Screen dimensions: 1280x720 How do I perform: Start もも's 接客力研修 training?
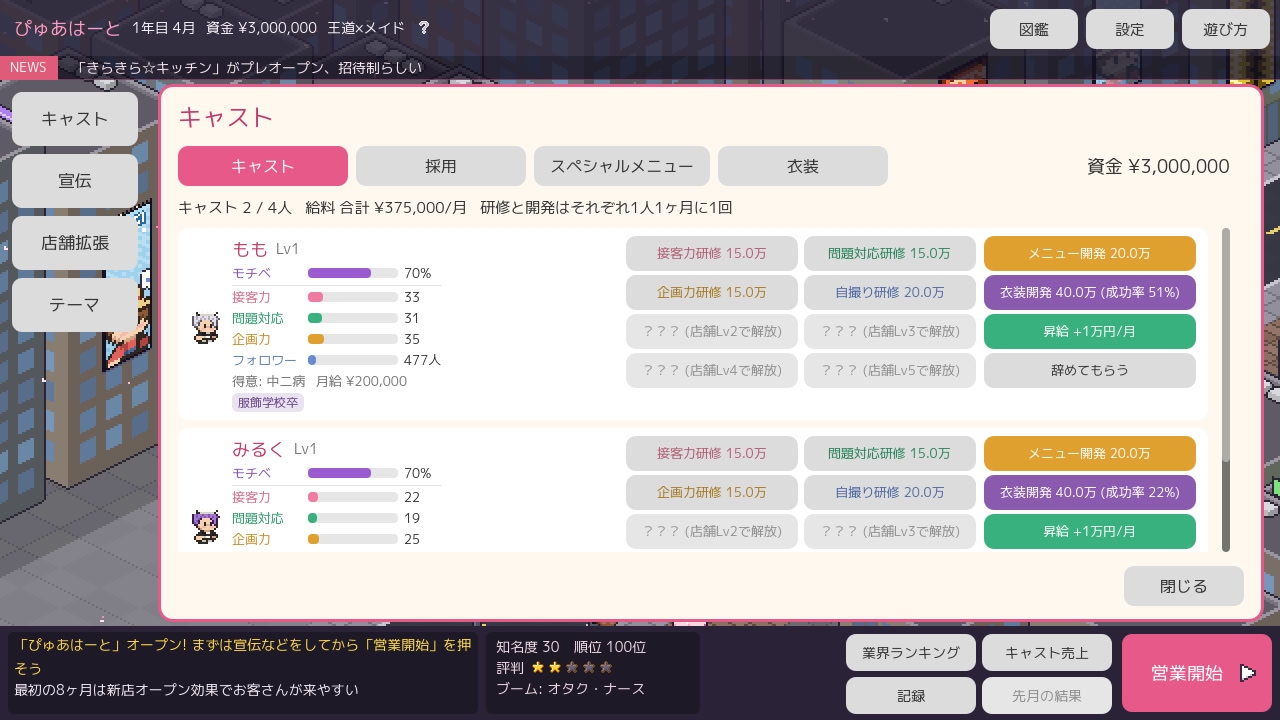[x=712, y=253]
